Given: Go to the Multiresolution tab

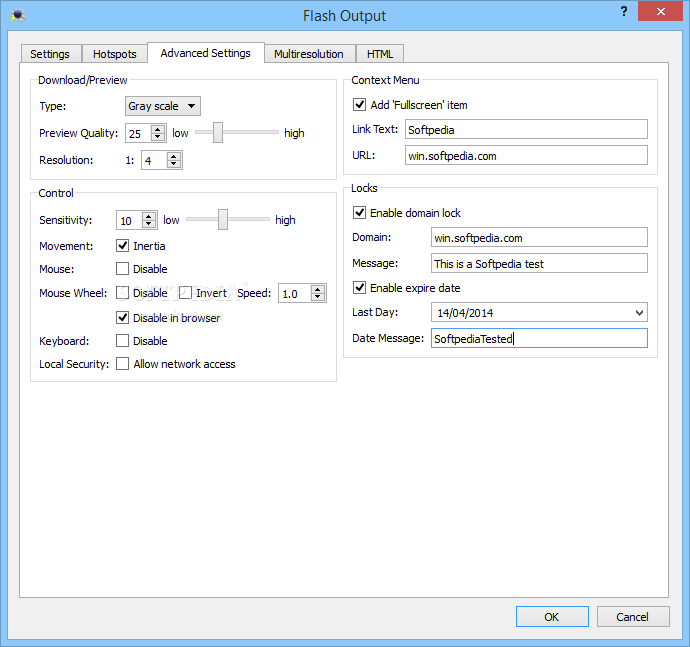Looking at the screenshot, I should click(308, 54).
